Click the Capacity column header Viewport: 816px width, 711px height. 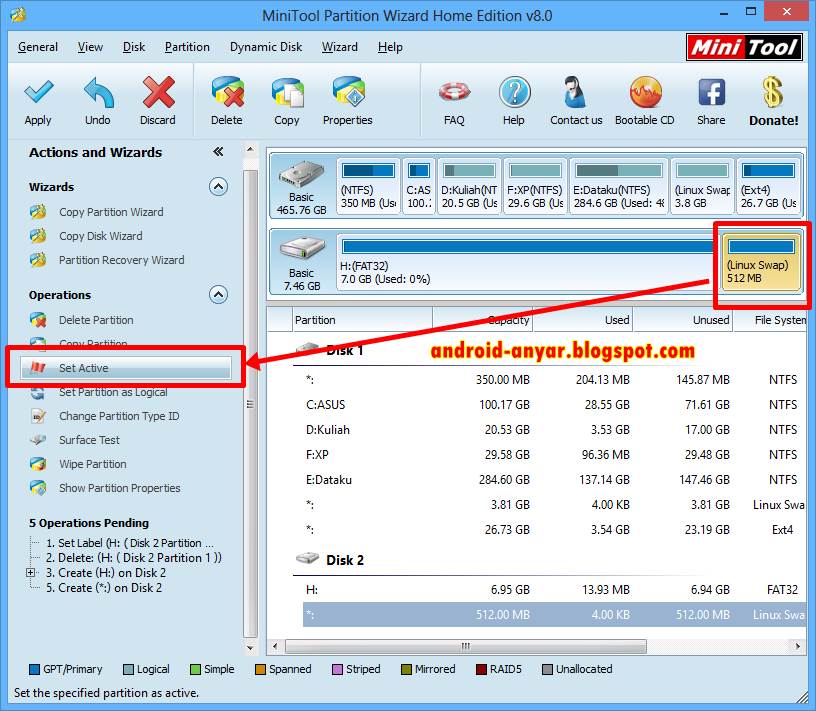(482, 320)
